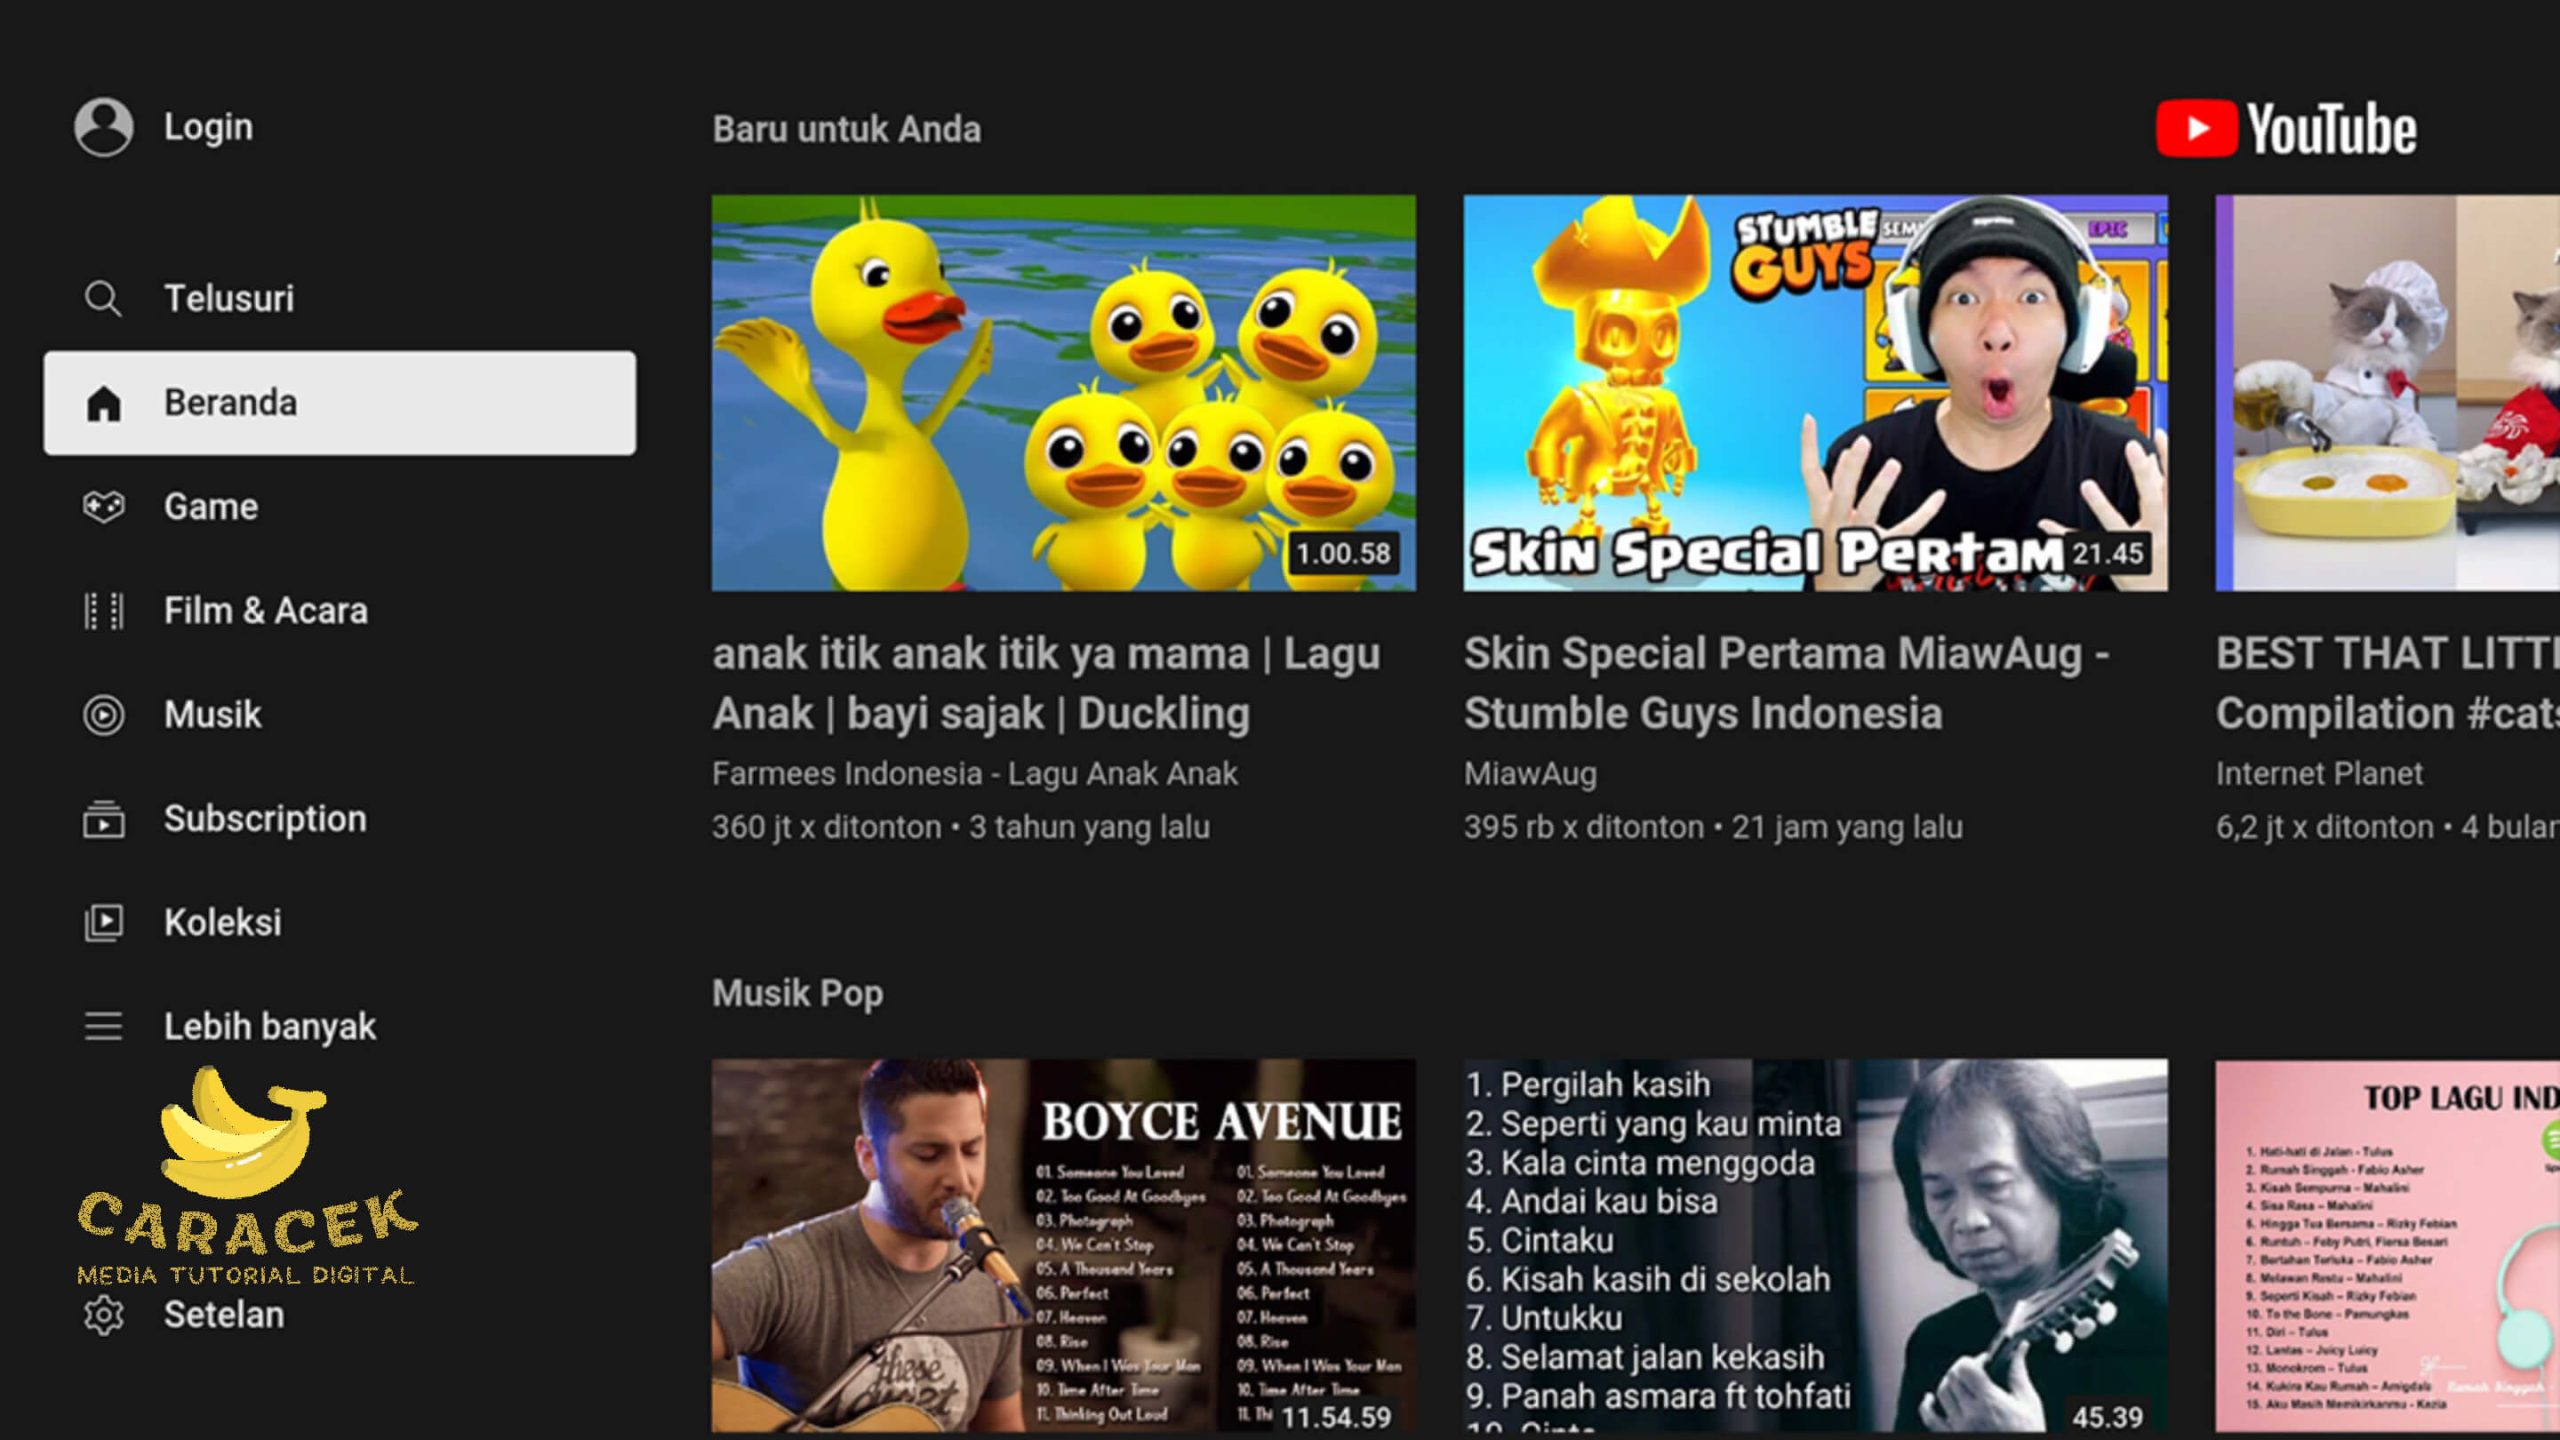Open the Pergilah kasih song list thumbnail
This screenshot has width=2560, height=1440.
click(x=1815, y=1245)
